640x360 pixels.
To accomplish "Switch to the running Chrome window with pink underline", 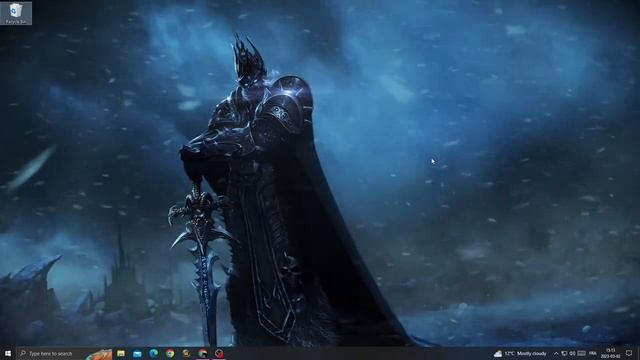I will tap(203, 353).
